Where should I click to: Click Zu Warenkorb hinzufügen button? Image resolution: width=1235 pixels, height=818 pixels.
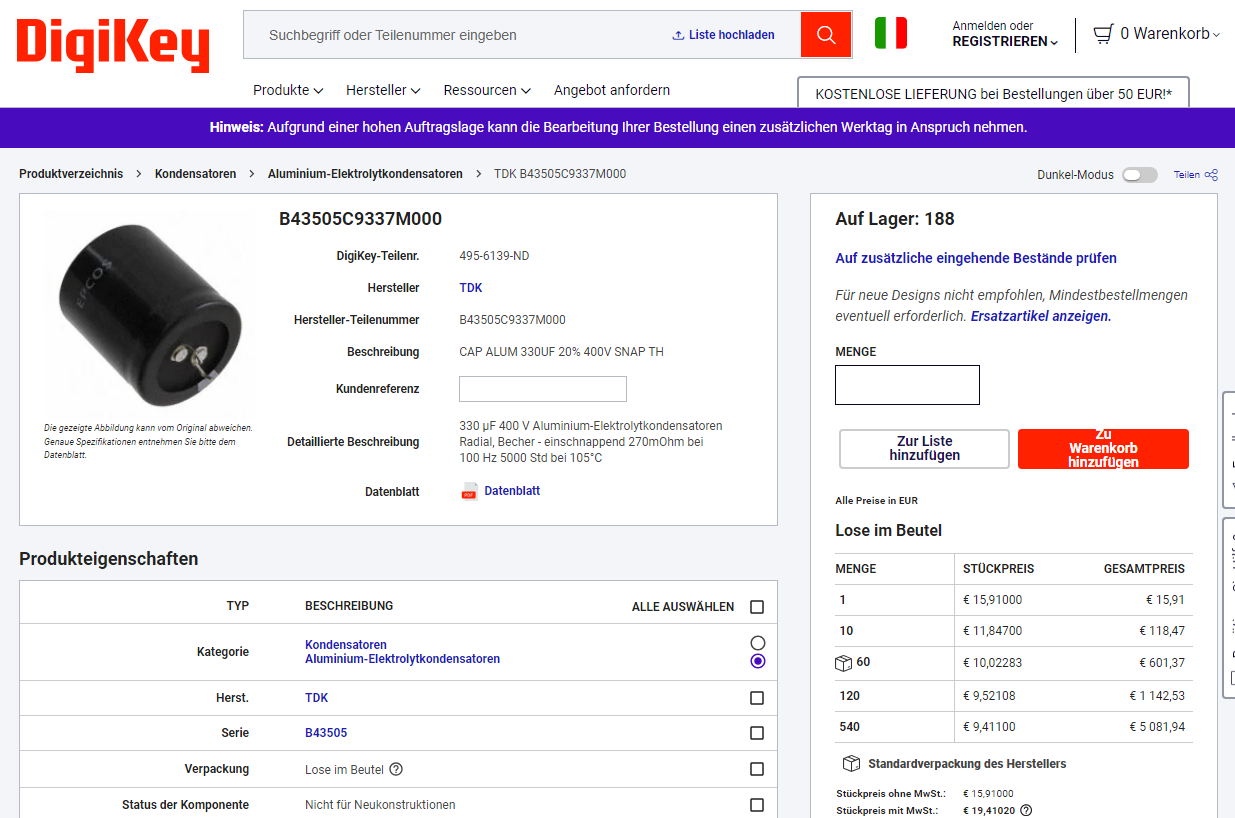tap(1103, 449)
